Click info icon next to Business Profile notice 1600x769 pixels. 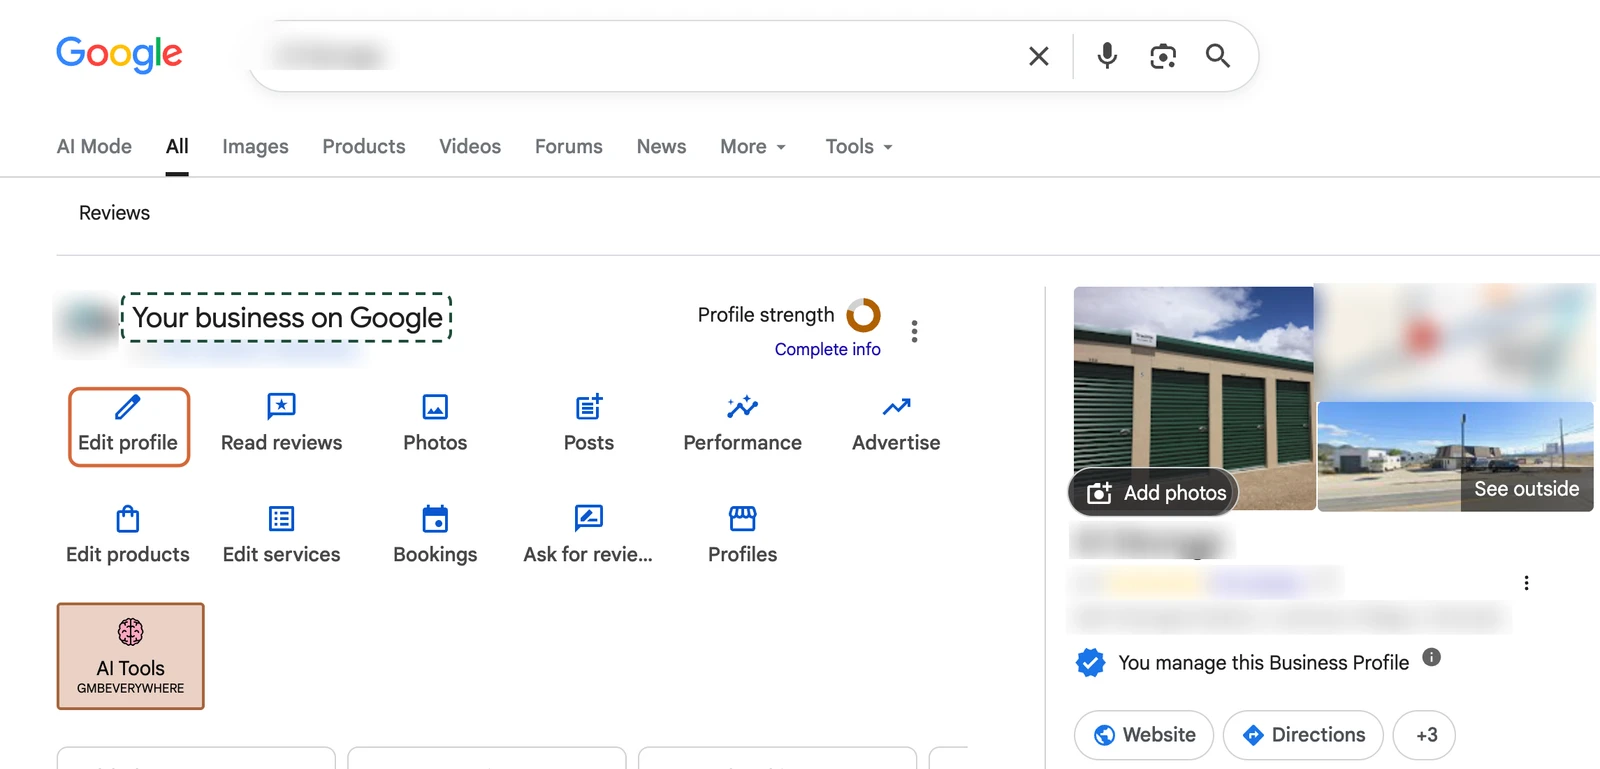pos(1432,657)
